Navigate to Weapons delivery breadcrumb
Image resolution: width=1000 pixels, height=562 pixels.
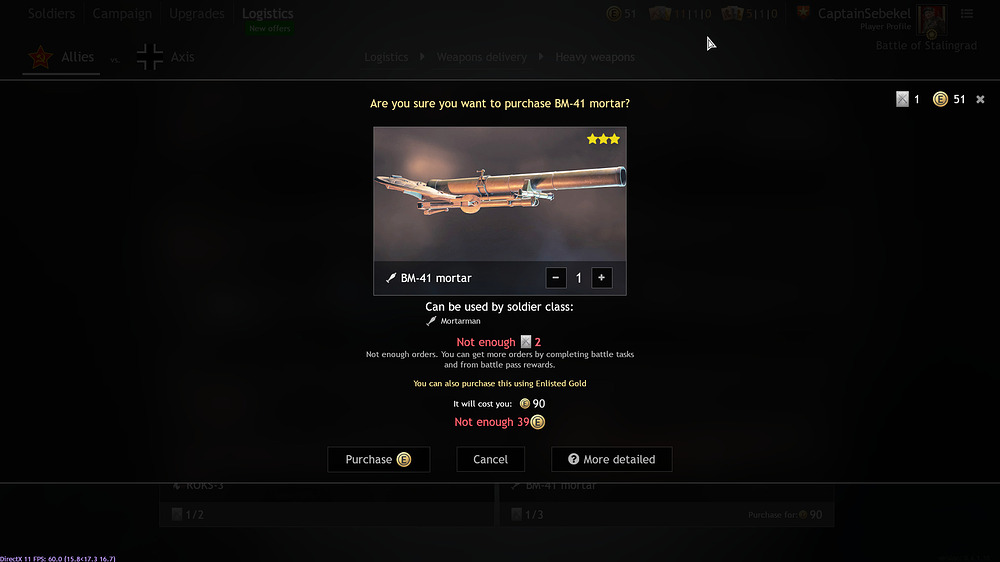coord(482,57)
